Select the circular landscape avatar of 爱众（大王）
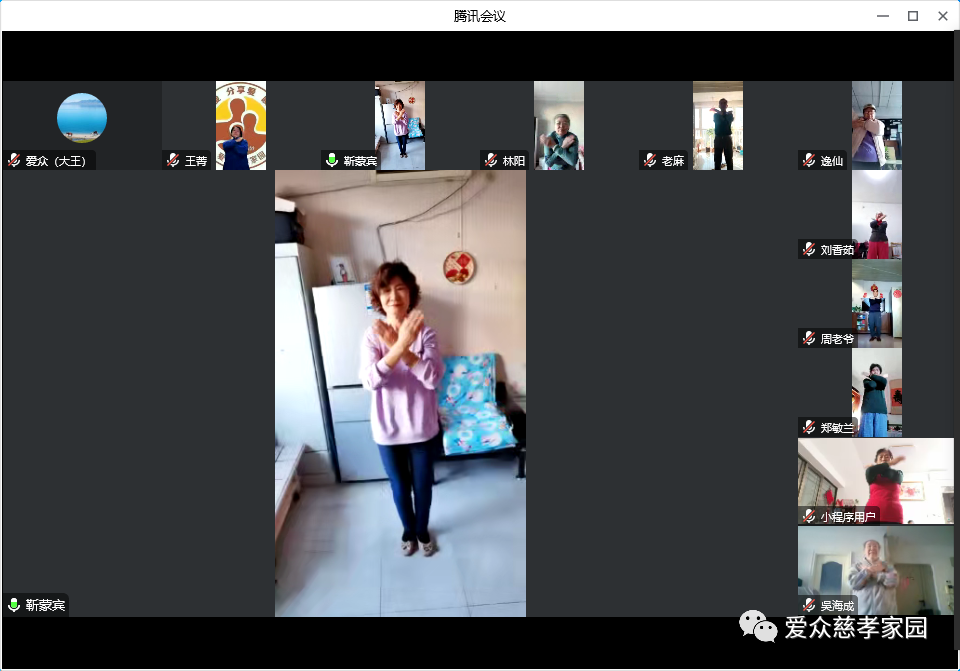Screen dimensions: 960x671 point(82,118)
